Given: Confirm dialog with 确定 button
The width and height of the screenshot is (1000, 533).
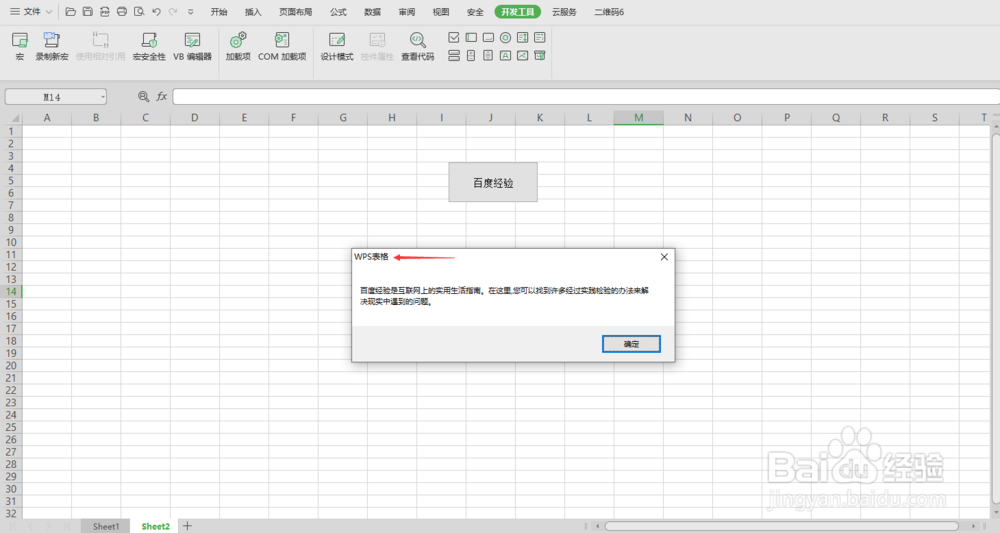Looking at the screenshot, I should 631,344.
